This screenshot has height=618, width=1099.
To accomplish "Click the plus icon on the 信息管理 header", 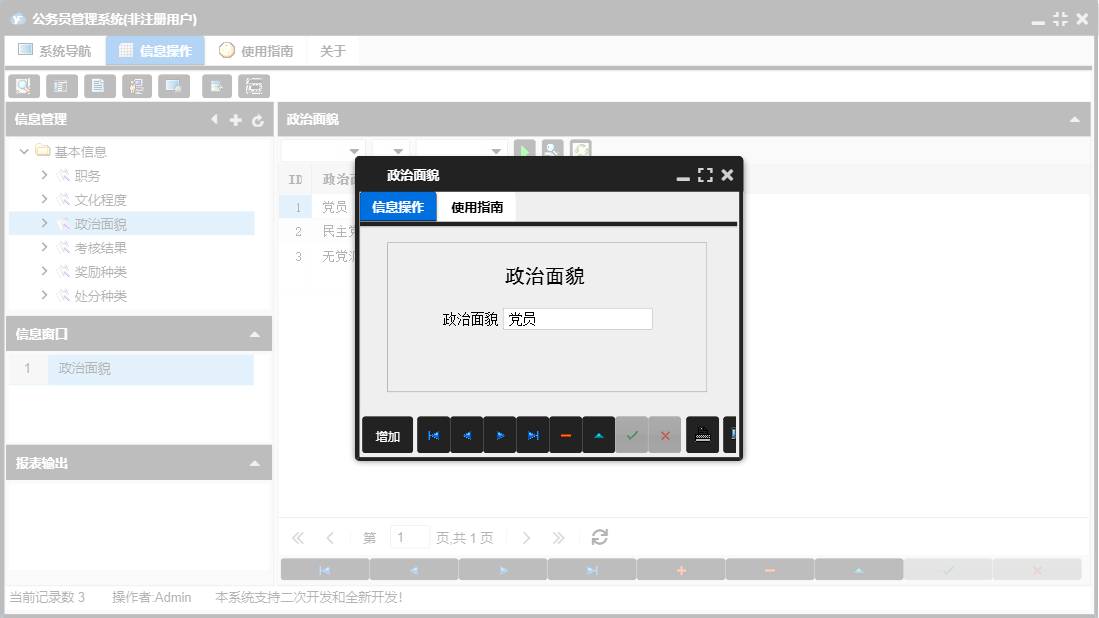I will click(x=235, y=119).
